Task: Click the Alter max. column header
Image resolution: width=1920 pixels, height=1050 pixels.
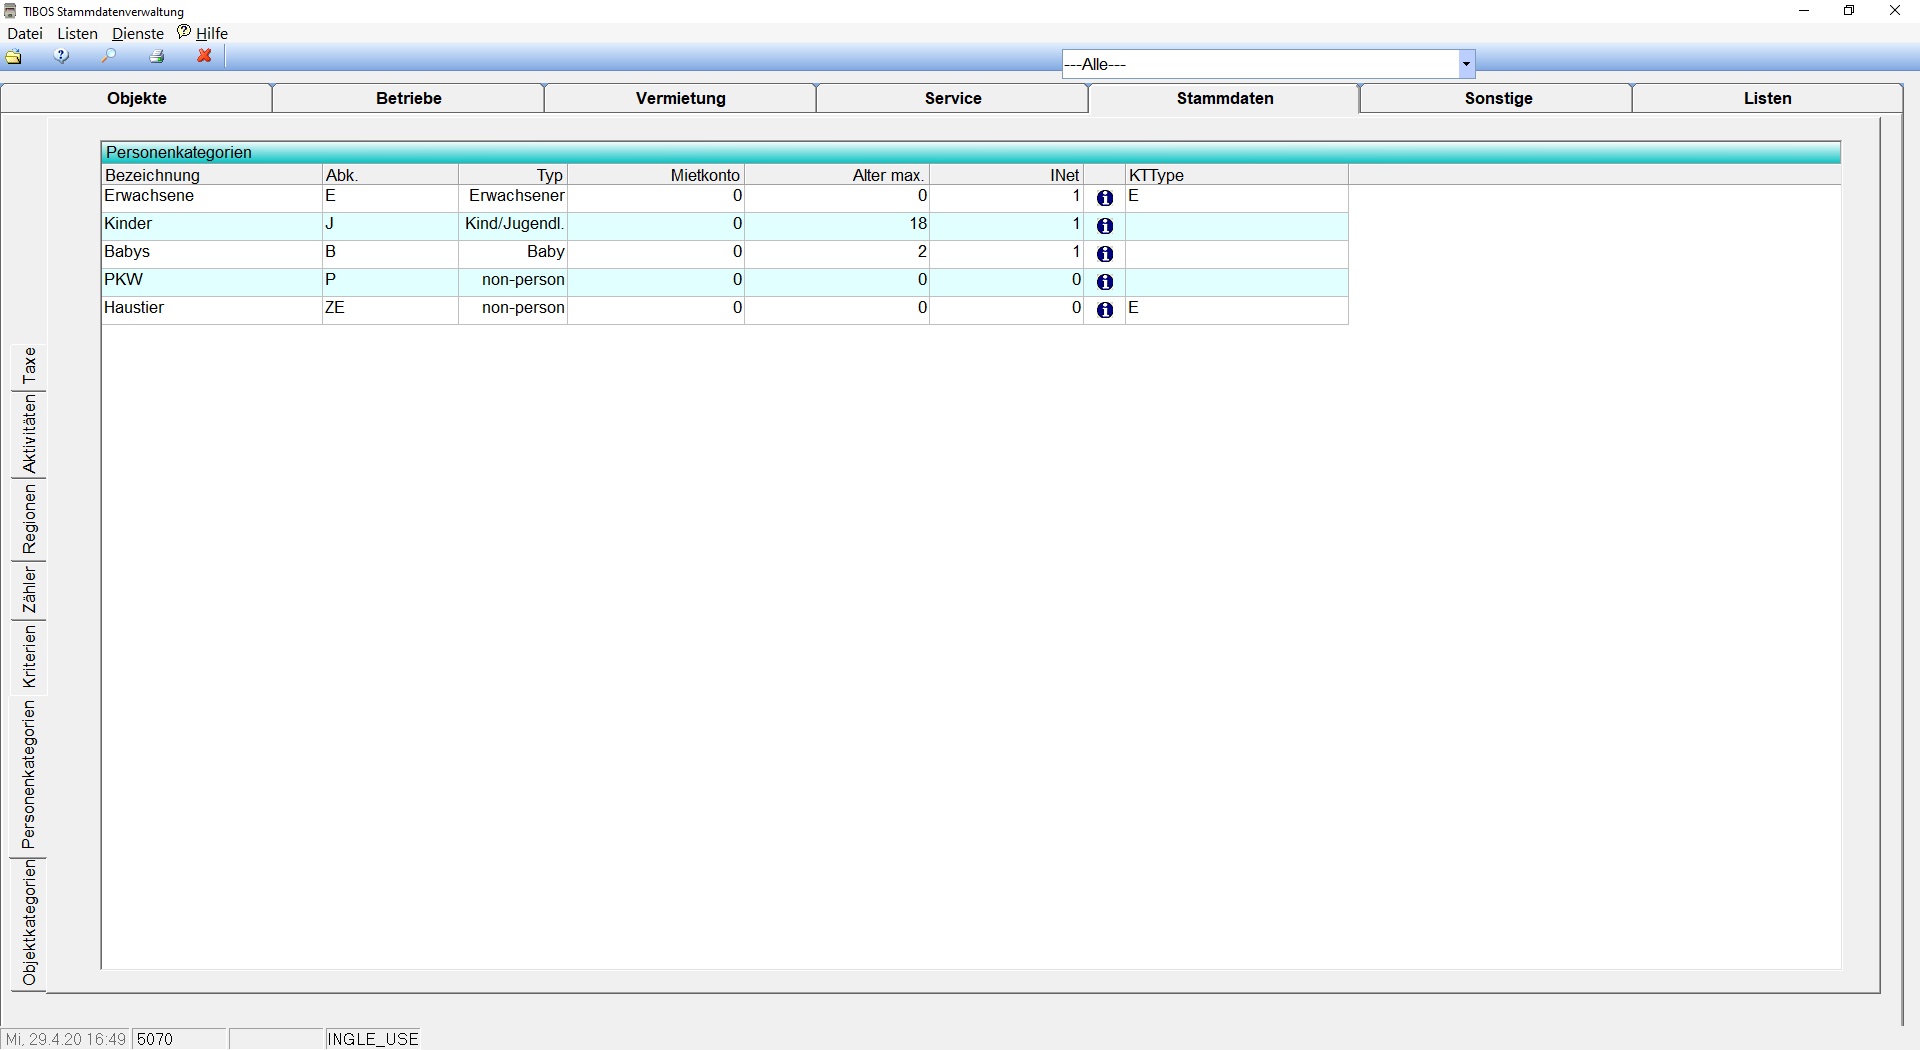Action: (837, 175)
